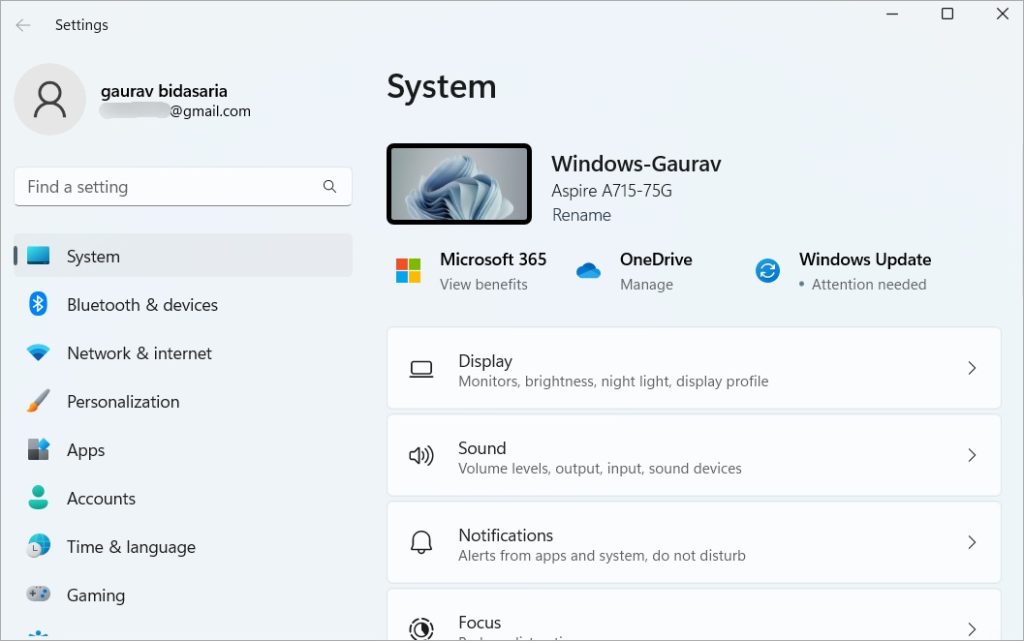Screen dimensions: 1024x641
Task: Click the Gaming controller icon
Action: coord(38,595)
